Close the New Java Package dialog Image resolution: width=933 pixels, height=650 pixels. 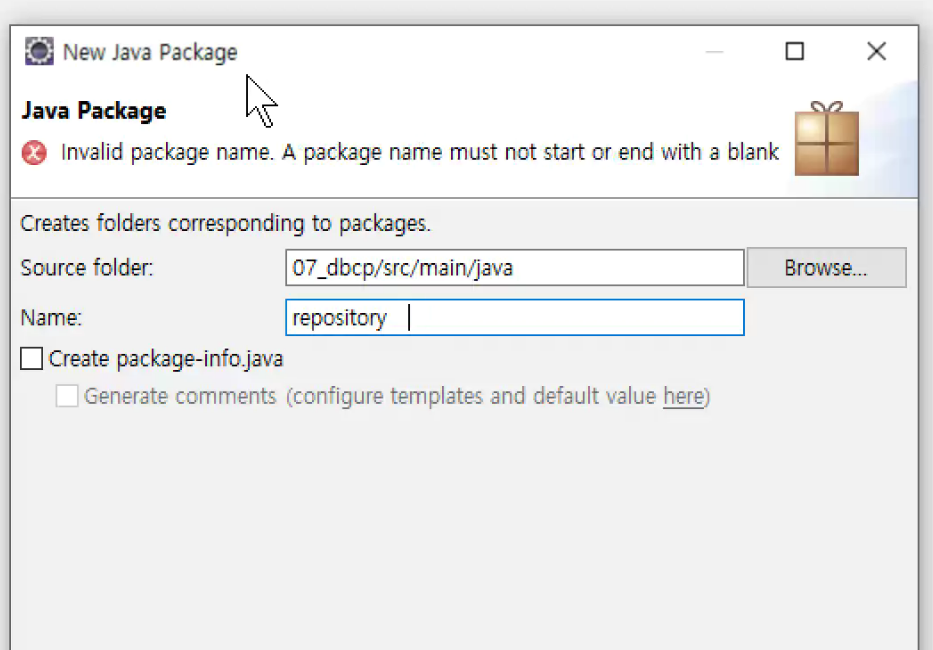coord(876,52)
